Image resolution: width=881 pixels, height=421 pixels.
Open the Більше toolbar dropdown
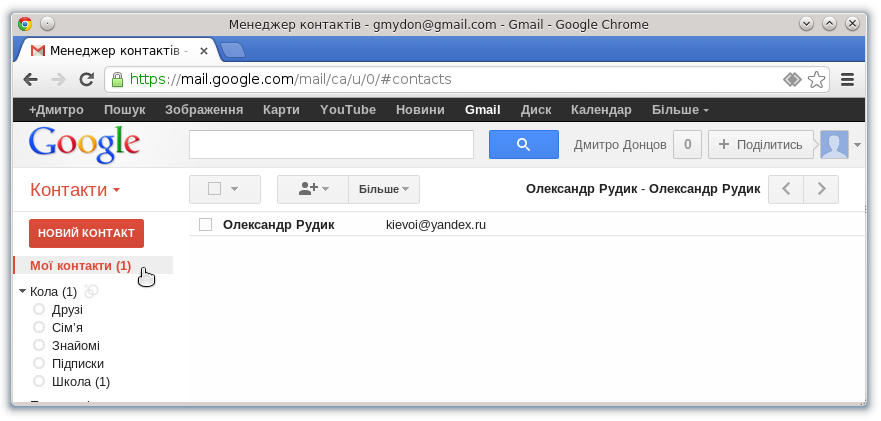pos(384,189)
